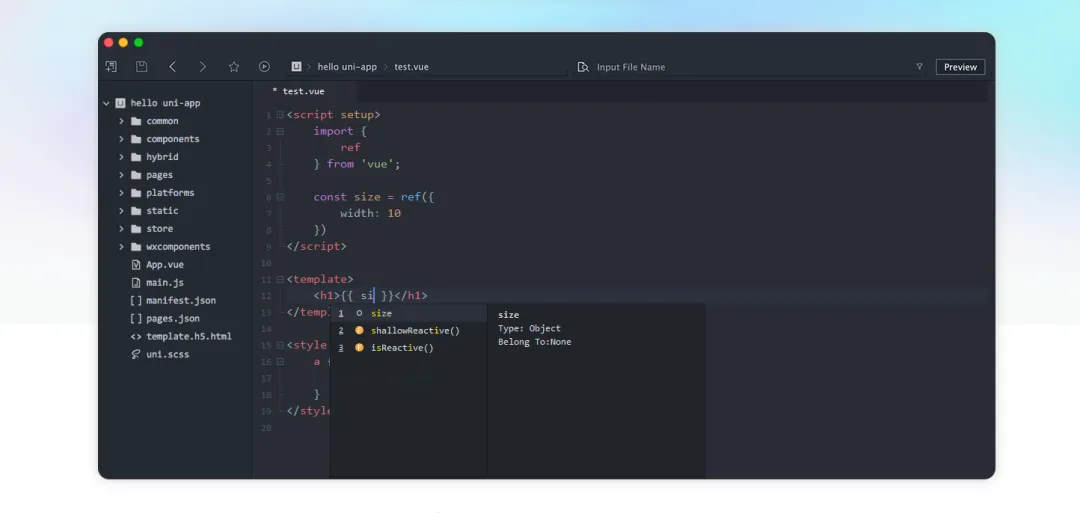Fold the template block at line 11

click(x=280, y=279)
